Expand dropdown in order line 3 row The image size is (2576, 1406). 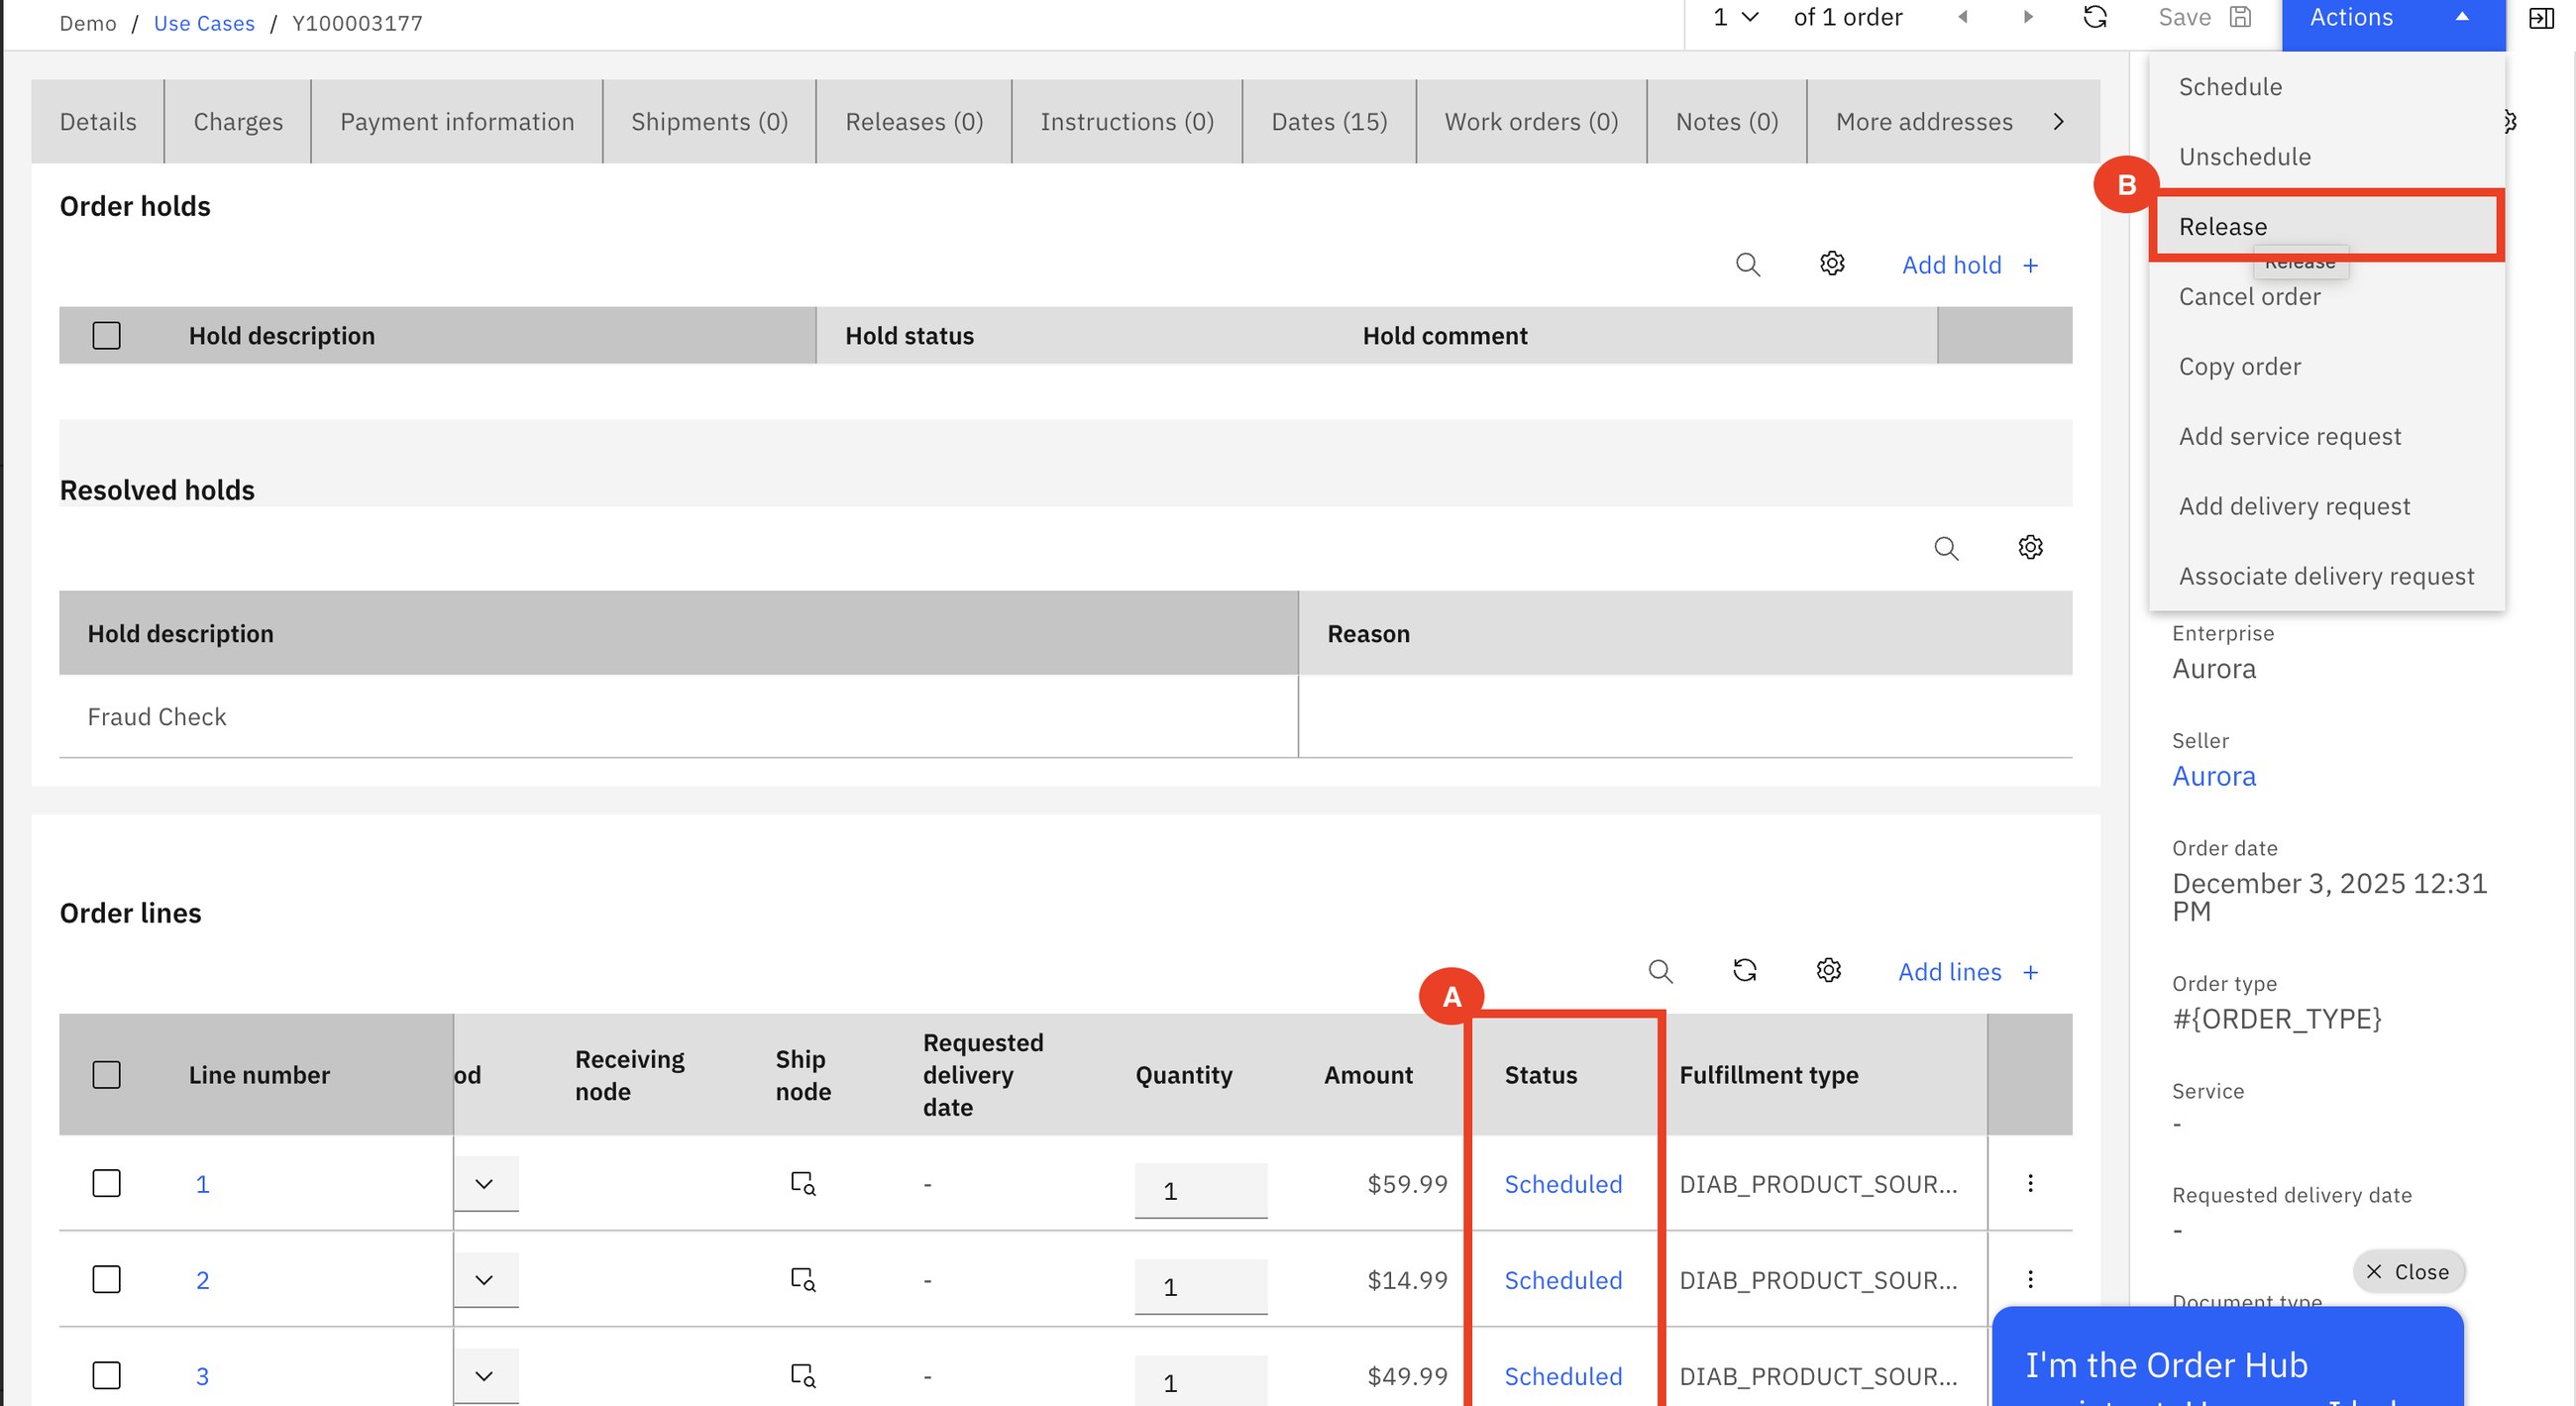(x=485, y=1375)
